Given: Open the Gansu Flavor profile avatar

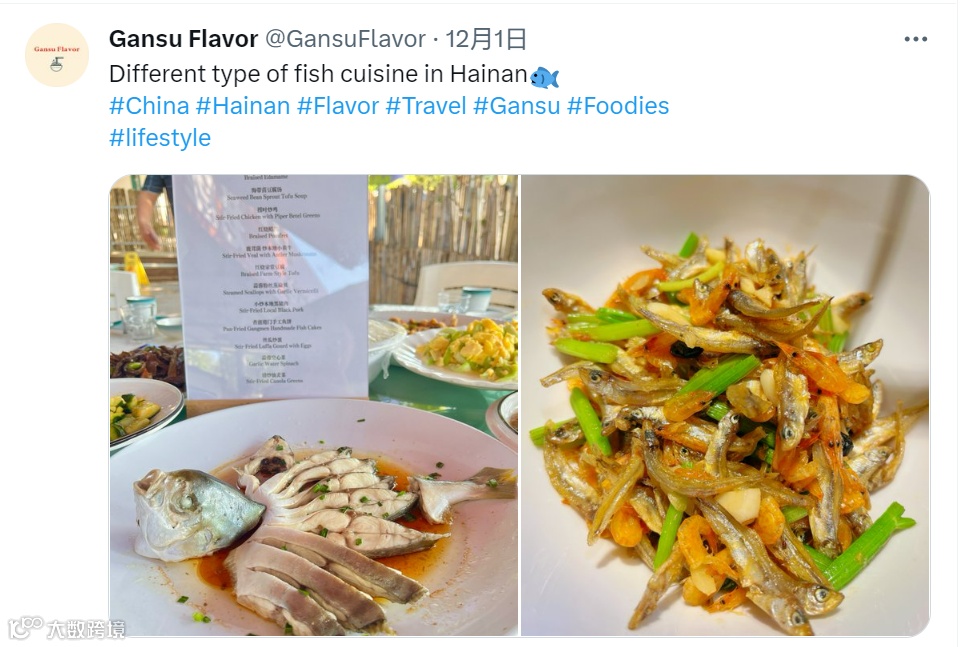Looking at the screenshot, I should click(x=56, y=55).
